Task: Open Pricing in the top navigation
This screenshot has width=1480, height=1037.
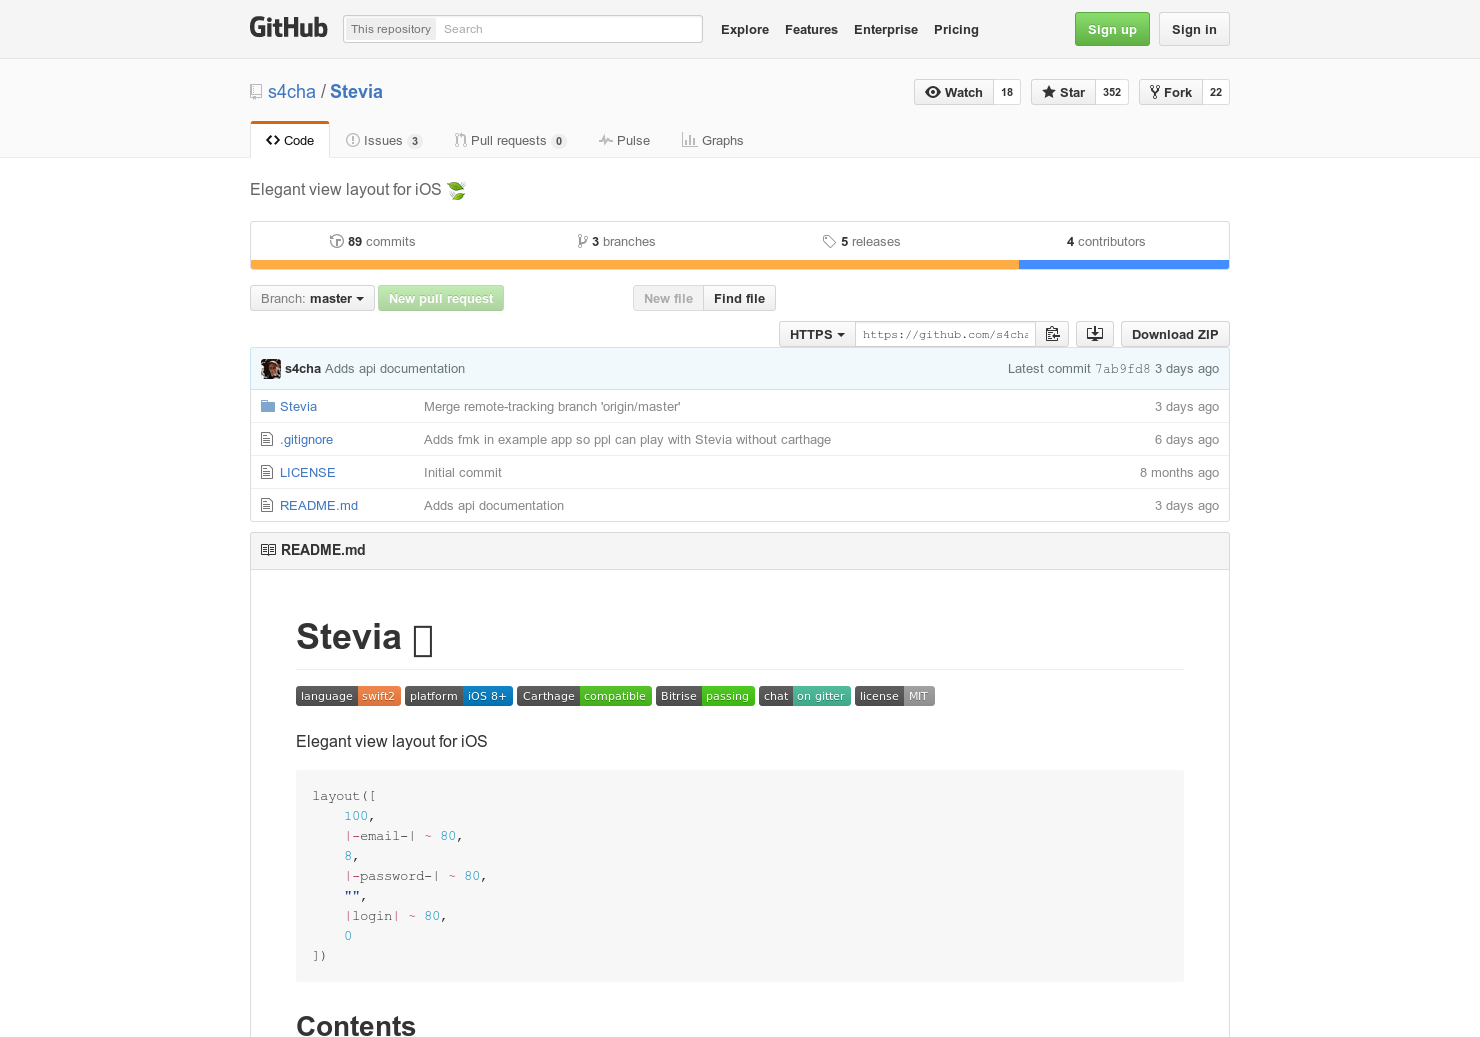Action: click(x=956, y=29)
